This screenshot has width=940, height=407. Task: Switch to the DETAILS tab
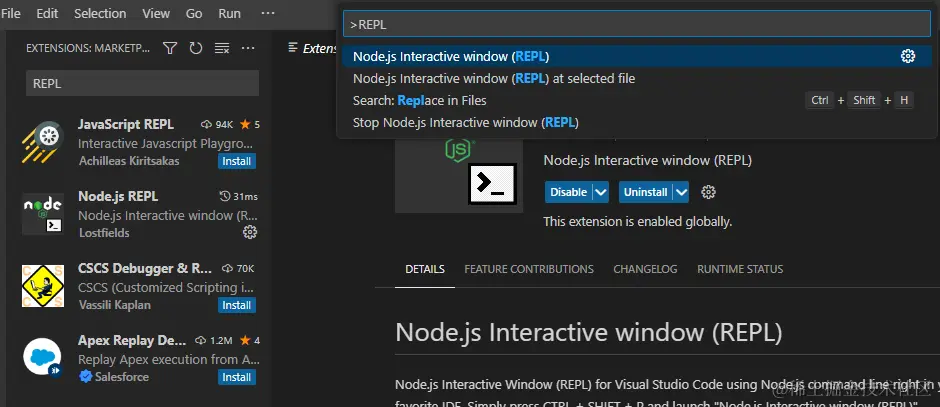coord(425,269)
